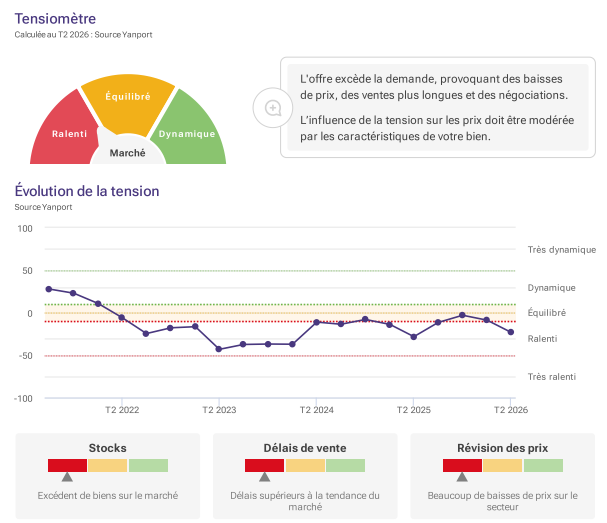Click the yellow segment under Révision des prix
The height and width of the screenshot is (523, 607).
tap(502, 465)
